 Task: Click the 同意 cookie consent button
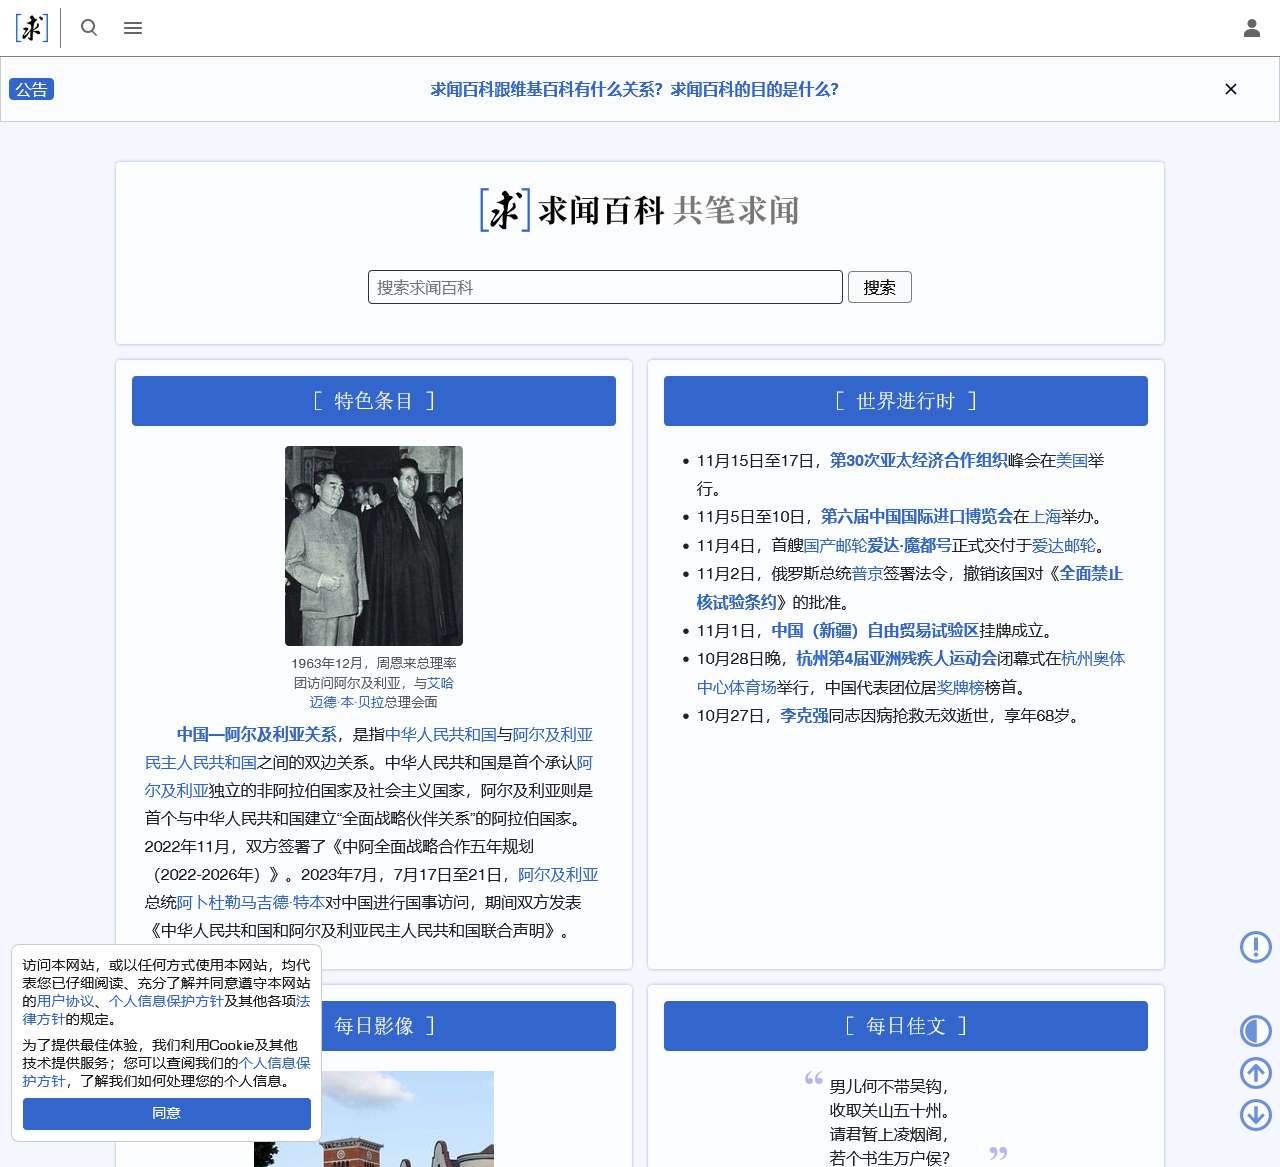pyautogui.click(x=166, y=1113)
